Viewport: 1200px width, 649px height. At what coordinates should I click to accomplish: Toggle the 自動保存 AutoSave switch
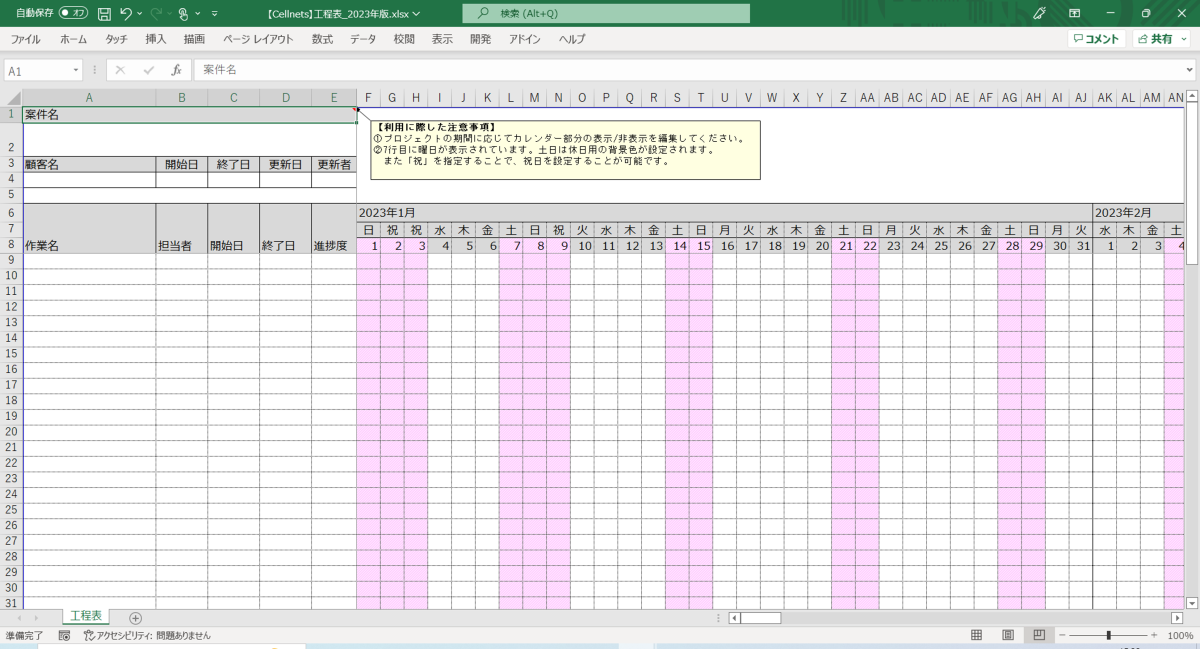[73, 14]
